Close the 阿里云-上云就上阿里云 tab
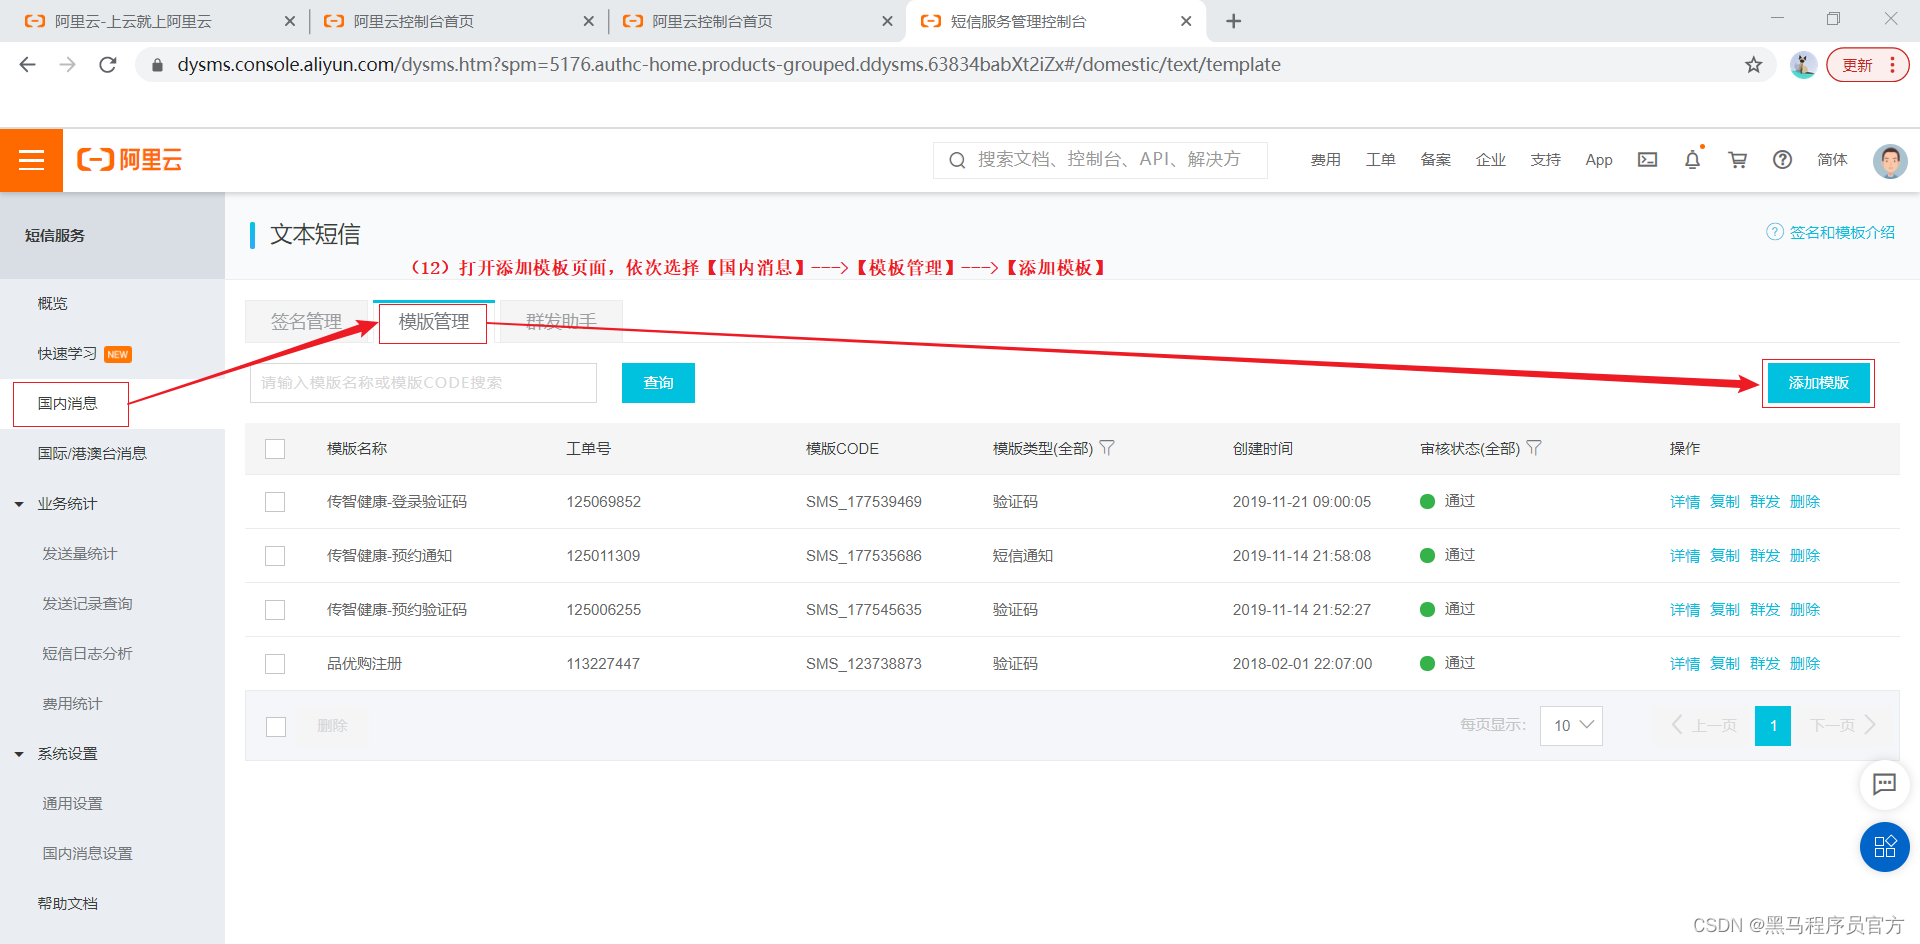The image size is (1920, 944). (x=290, y=21)
